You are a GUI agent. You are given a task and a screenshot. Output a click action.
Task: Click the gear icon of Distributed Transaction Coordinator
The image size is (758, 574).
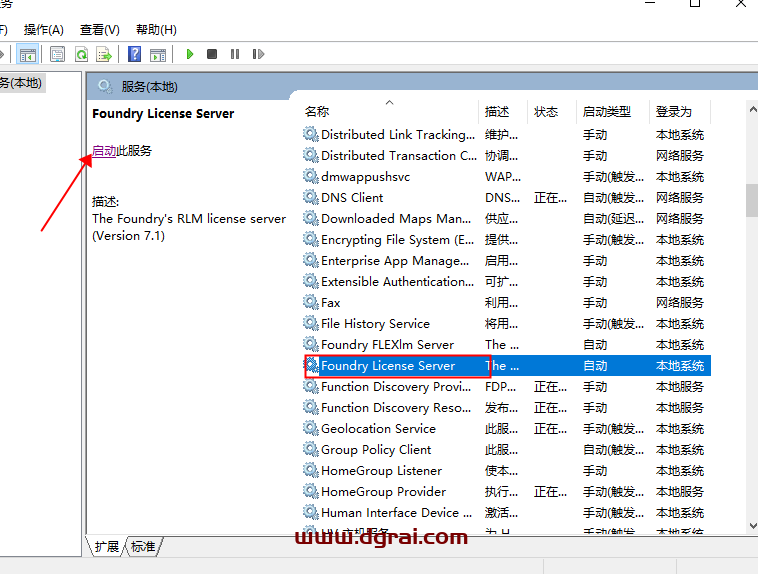coord(310,155)
